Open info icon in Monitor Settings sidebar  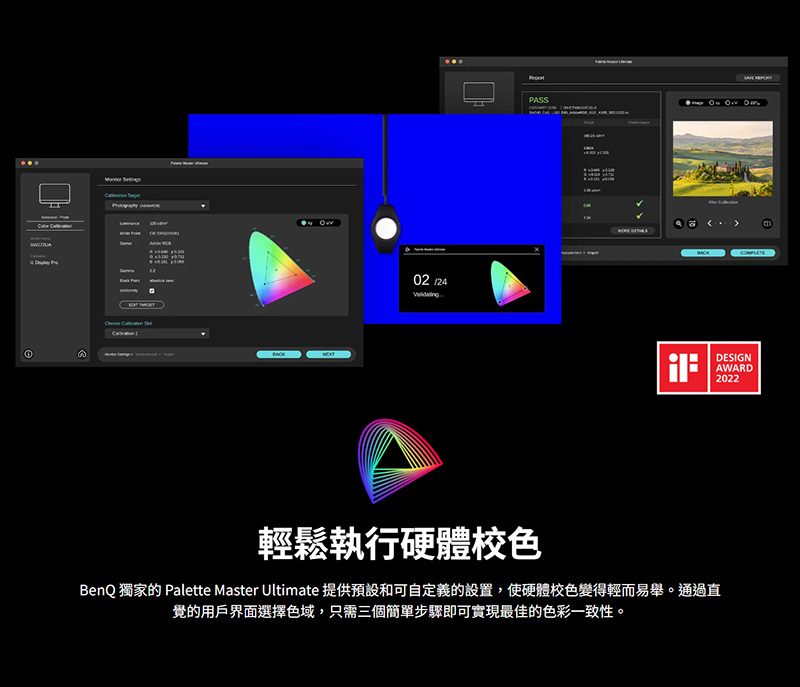[29, 353]
